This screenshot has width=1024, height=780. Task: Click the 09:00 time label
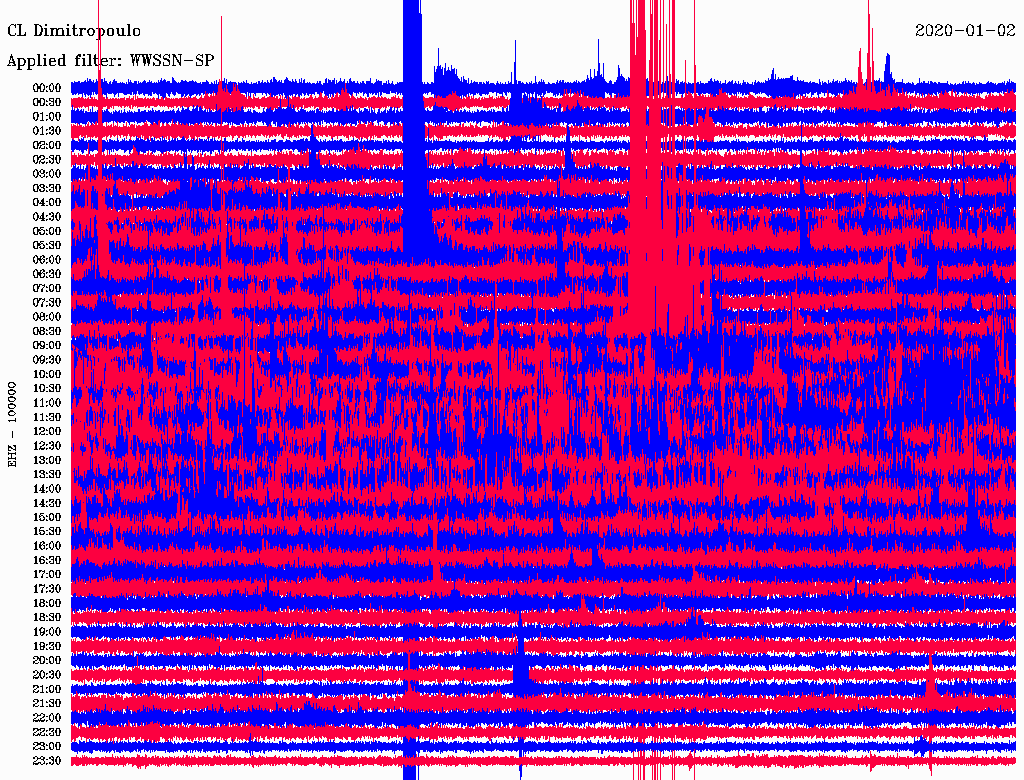(x=47, y=345)
